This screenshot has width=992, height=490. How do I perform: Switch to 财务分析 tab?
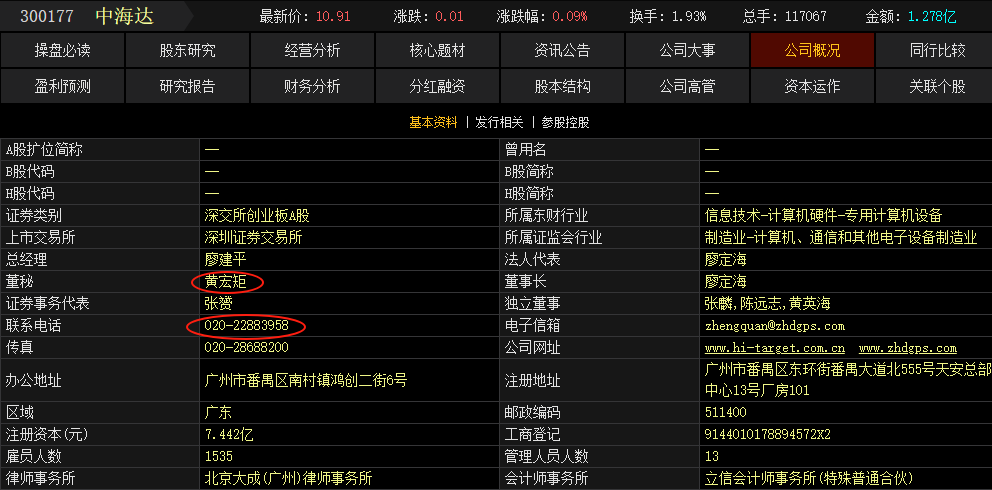coord(313,86)
